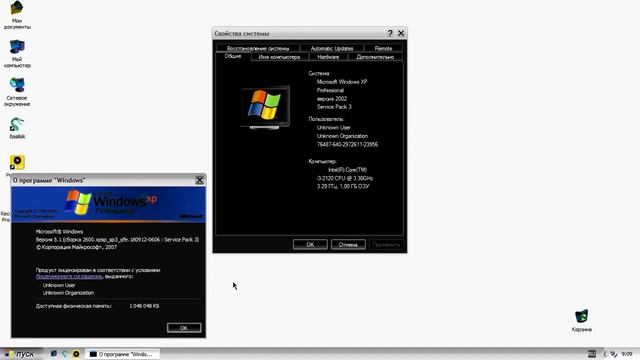The width and height of the screenshot is (640, 360).
Task: Click Отмена in Свойства системы dialog
Action: (348, 244)
